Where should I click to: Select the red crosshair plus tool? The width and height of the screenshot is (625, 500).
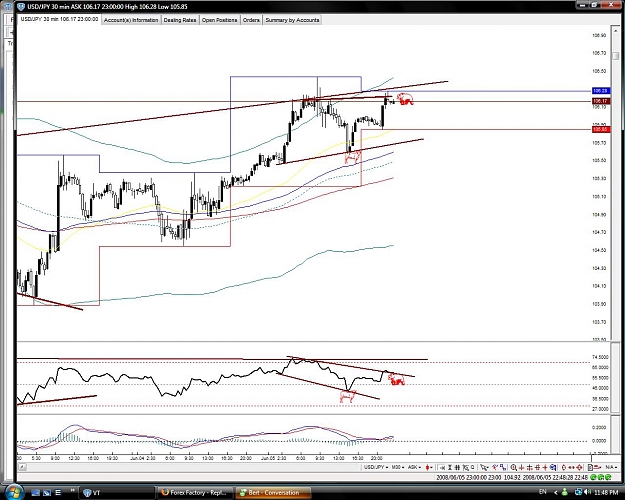[545, 467]
